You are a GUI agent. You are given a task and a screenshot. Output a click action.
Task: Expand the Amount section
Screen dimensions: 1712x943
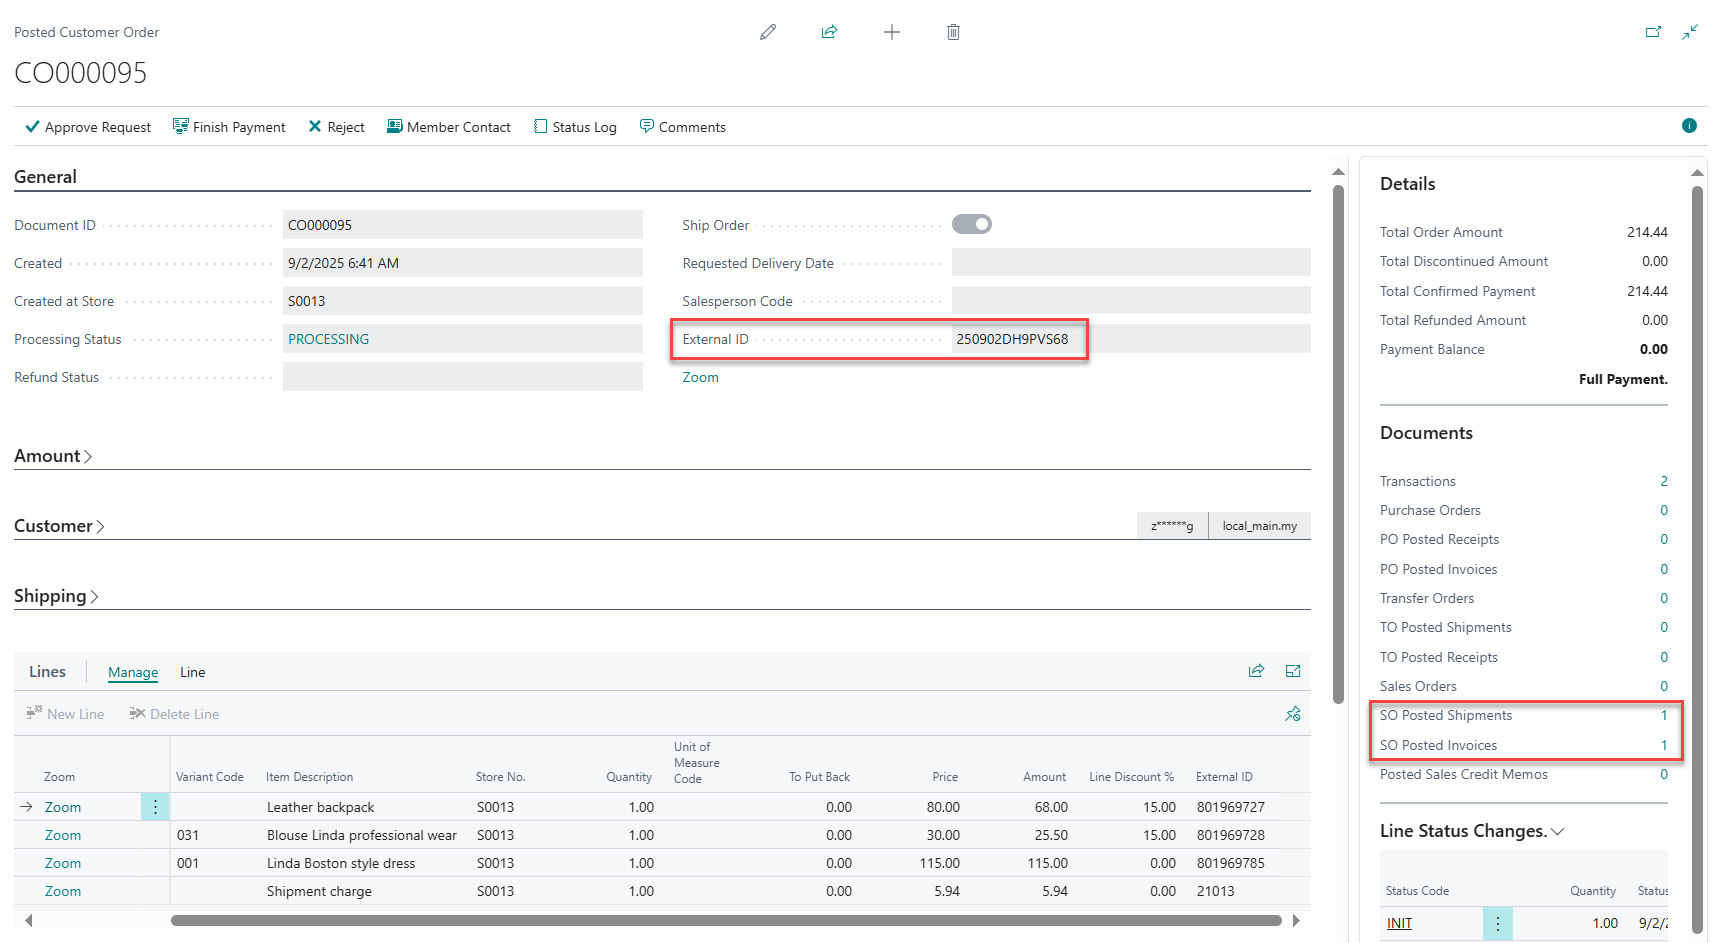click(53, 456)
